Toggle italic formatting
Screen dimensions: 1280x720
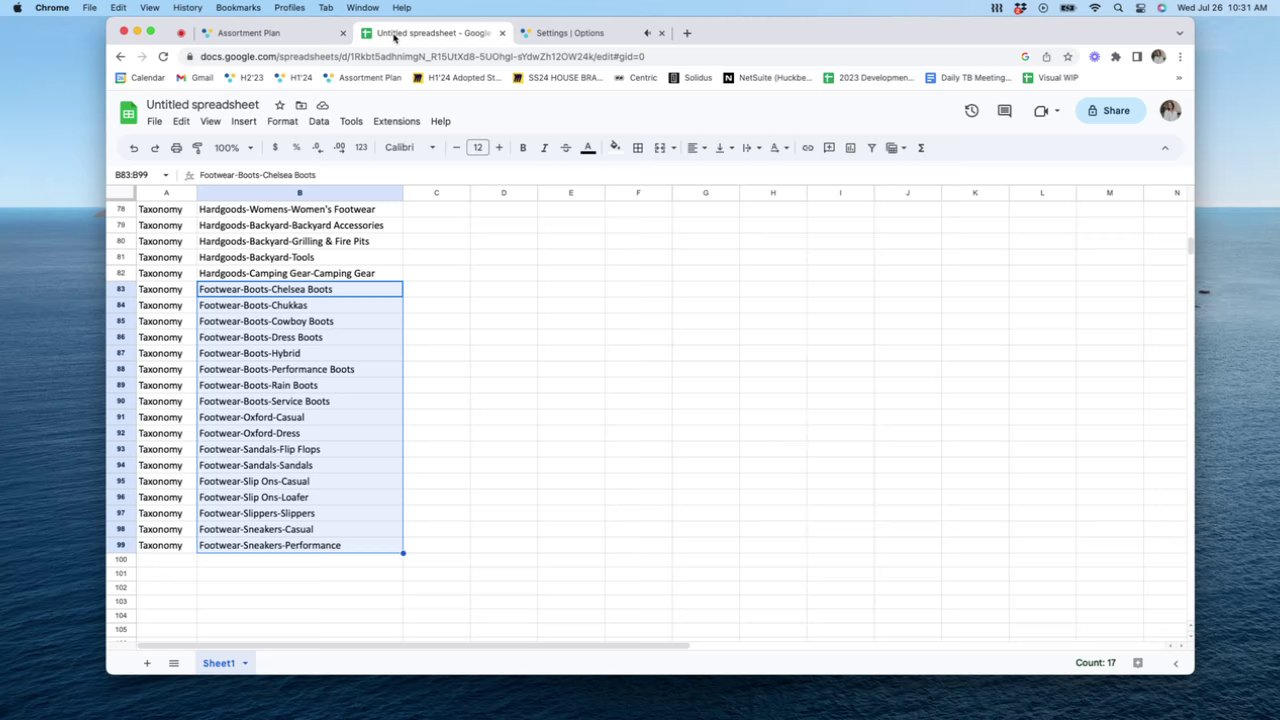coord(544,148)
